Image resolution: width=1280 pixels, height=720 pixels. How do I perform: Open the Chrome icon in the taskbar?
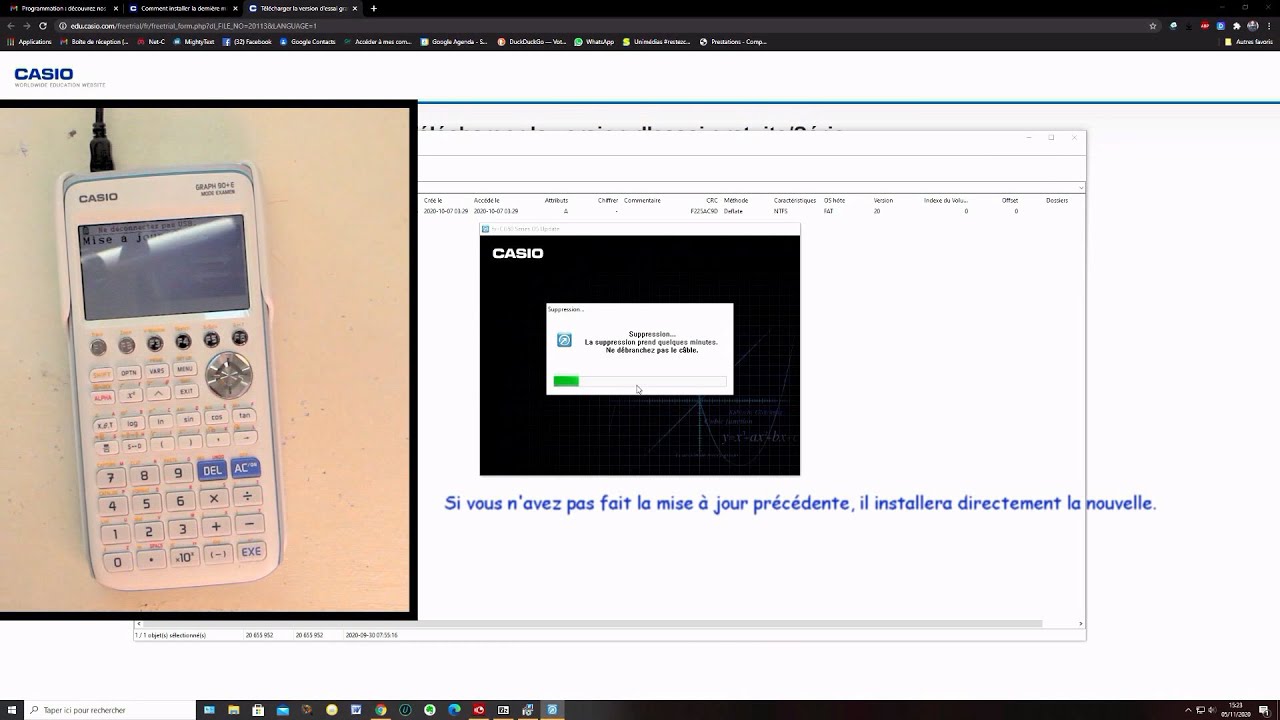click(381, 710)
